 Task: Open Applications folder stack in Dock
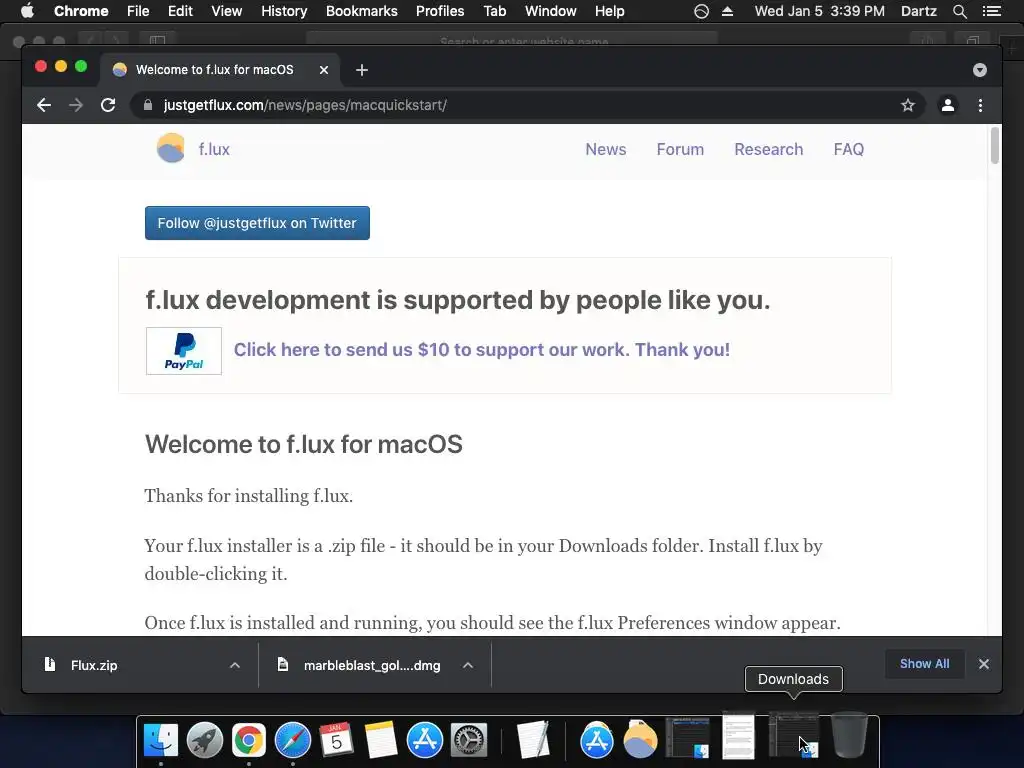click(x=596, y=740)
